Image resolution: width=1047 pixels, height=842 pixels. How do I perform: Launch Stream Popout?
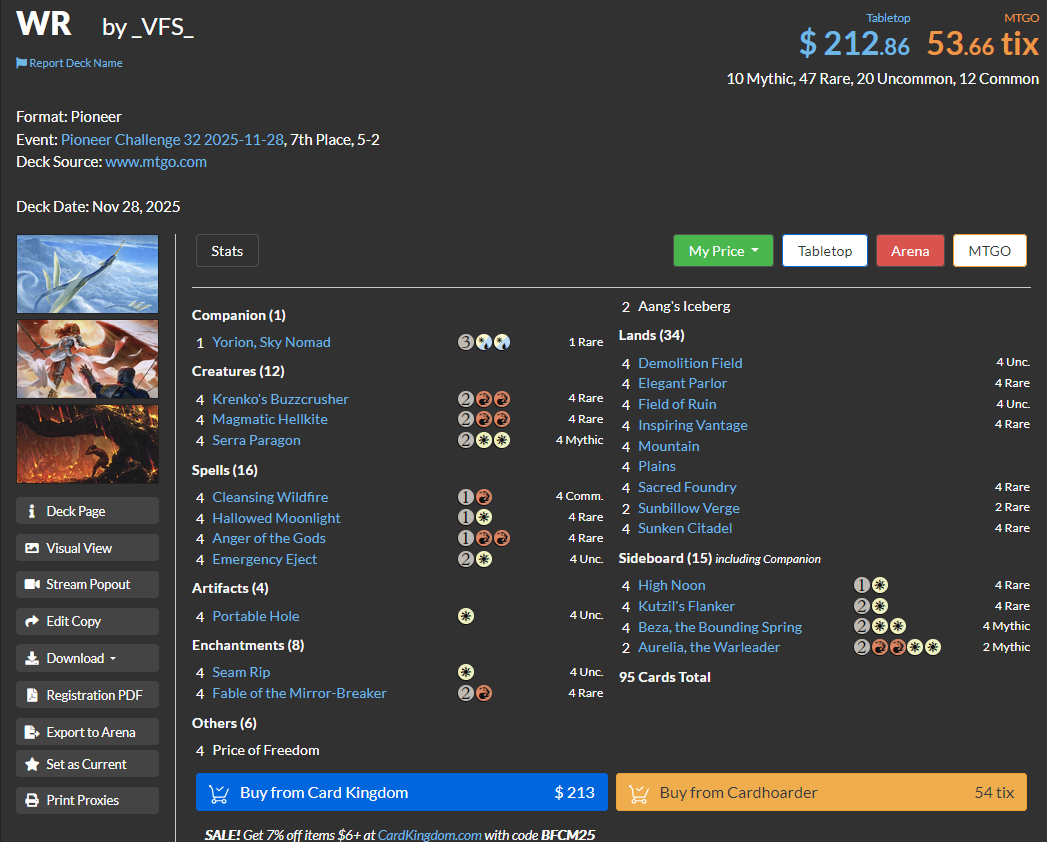coord(87,584)
